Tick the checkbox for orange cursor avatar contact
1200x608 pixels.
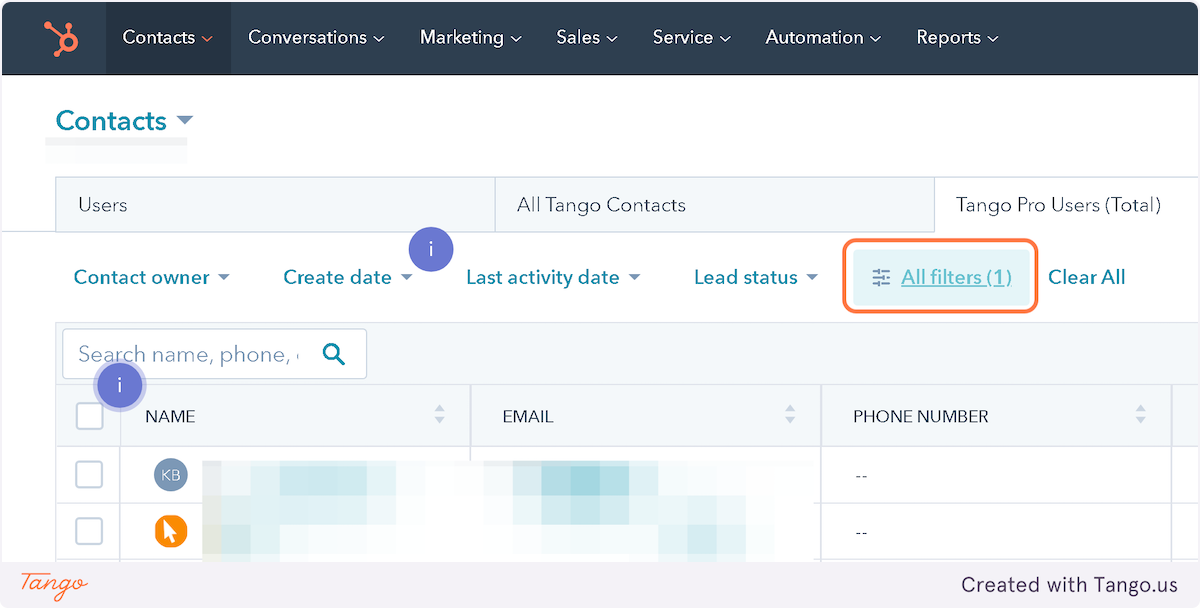point(90,531)
